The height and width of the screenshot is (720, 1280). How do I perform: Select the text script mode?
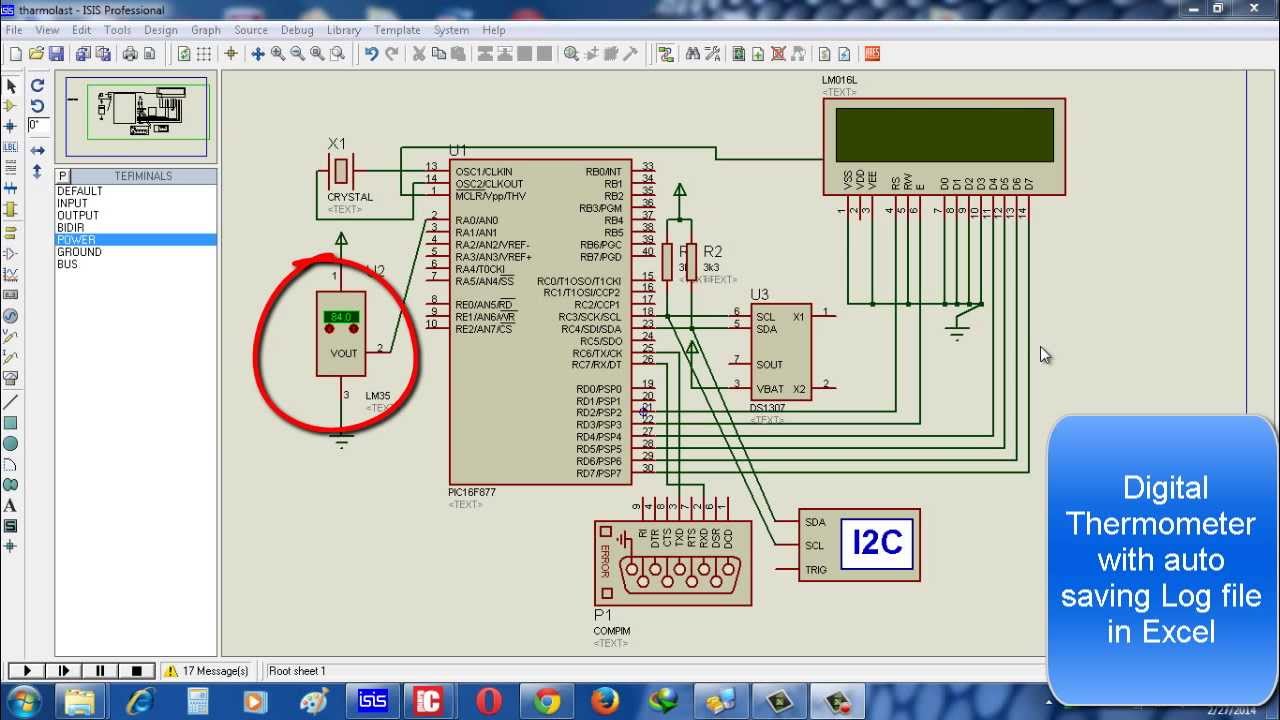point(12,167)
